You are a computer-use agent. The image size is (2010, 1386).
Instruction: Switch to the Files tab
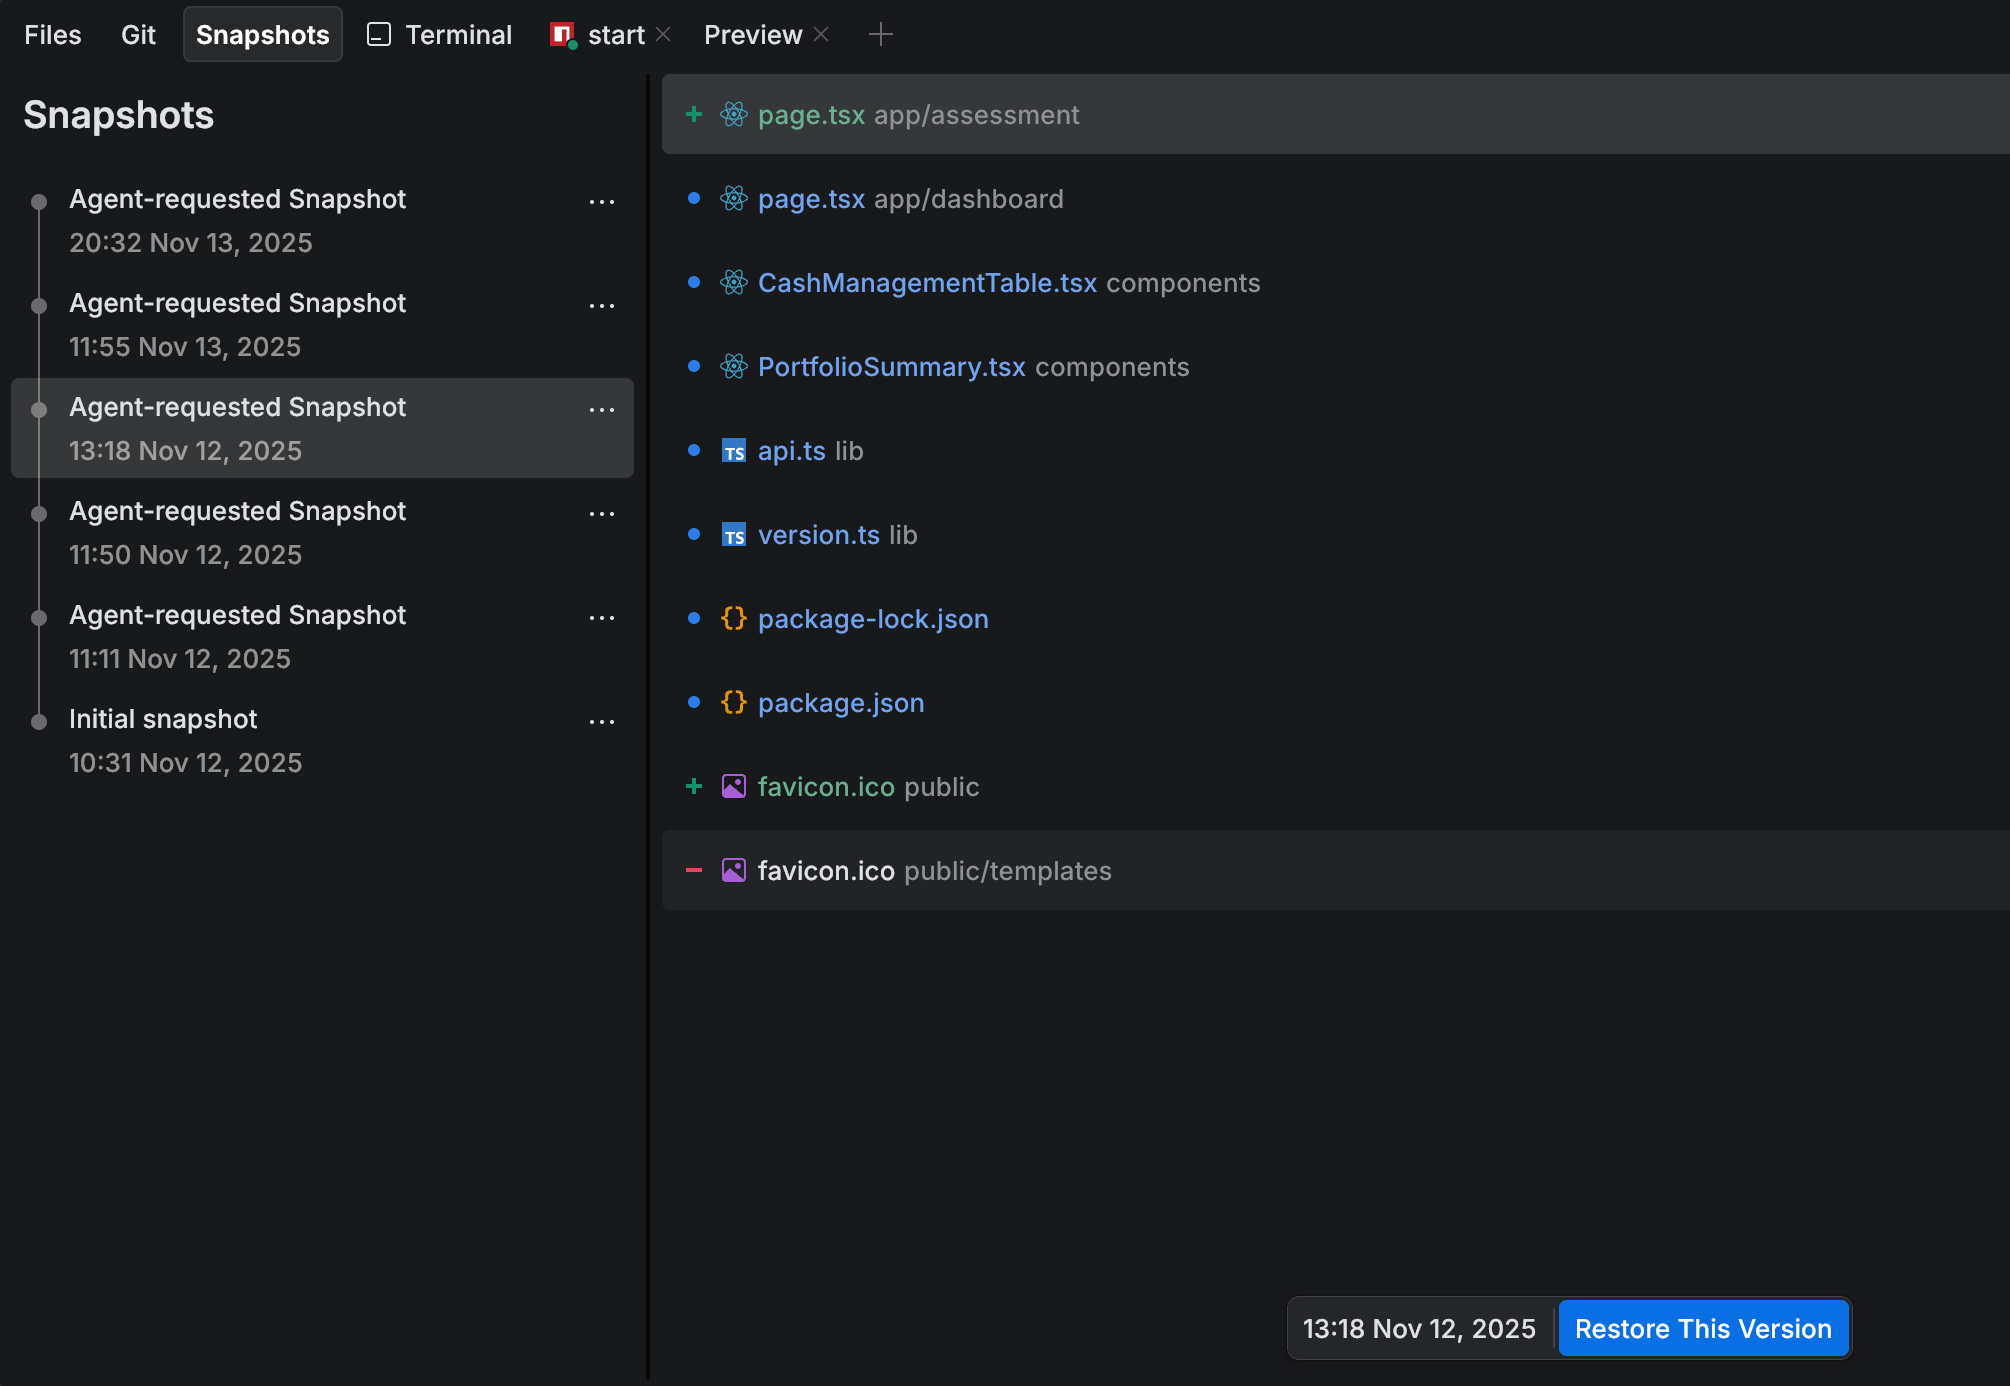click(51, 34)
